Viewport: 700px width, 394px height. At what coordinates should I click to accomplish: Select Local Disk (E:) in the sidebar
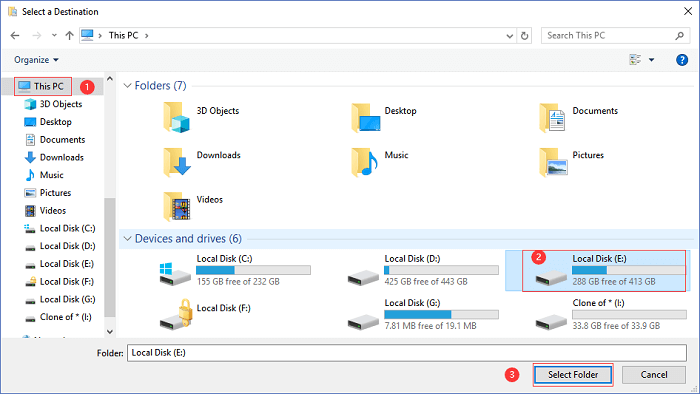tap(59, 264)
